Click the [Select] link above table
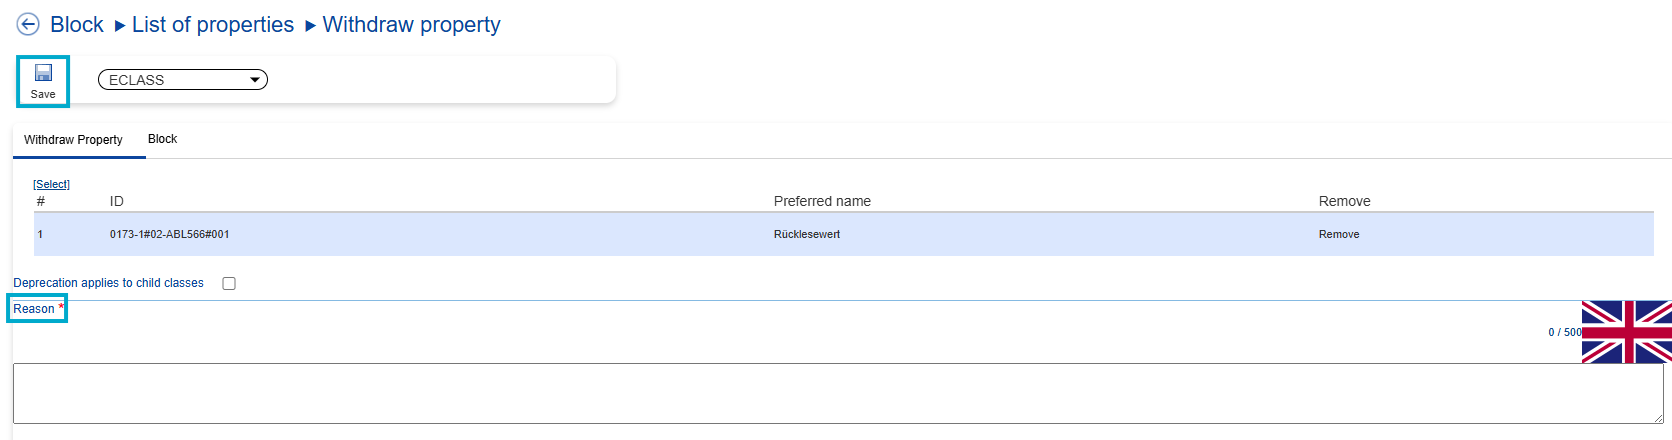Viewport: 1672px width, 440px height. pyautogui.click(x=51, y=184)
